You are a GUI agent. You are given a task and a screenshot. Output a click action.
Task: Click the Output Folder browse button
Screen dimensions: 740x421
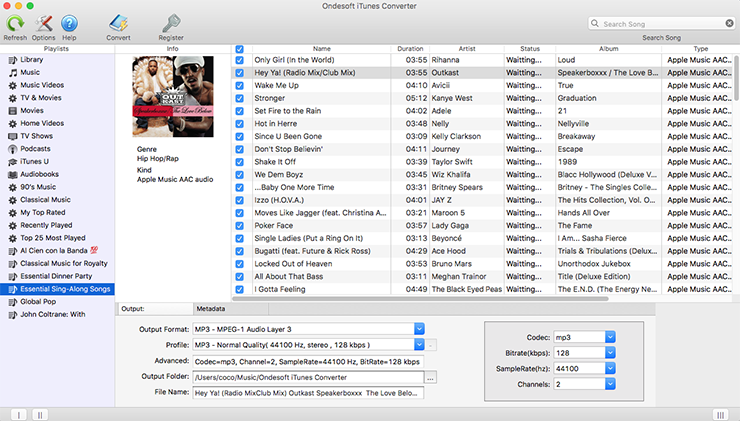click(431, 378)
